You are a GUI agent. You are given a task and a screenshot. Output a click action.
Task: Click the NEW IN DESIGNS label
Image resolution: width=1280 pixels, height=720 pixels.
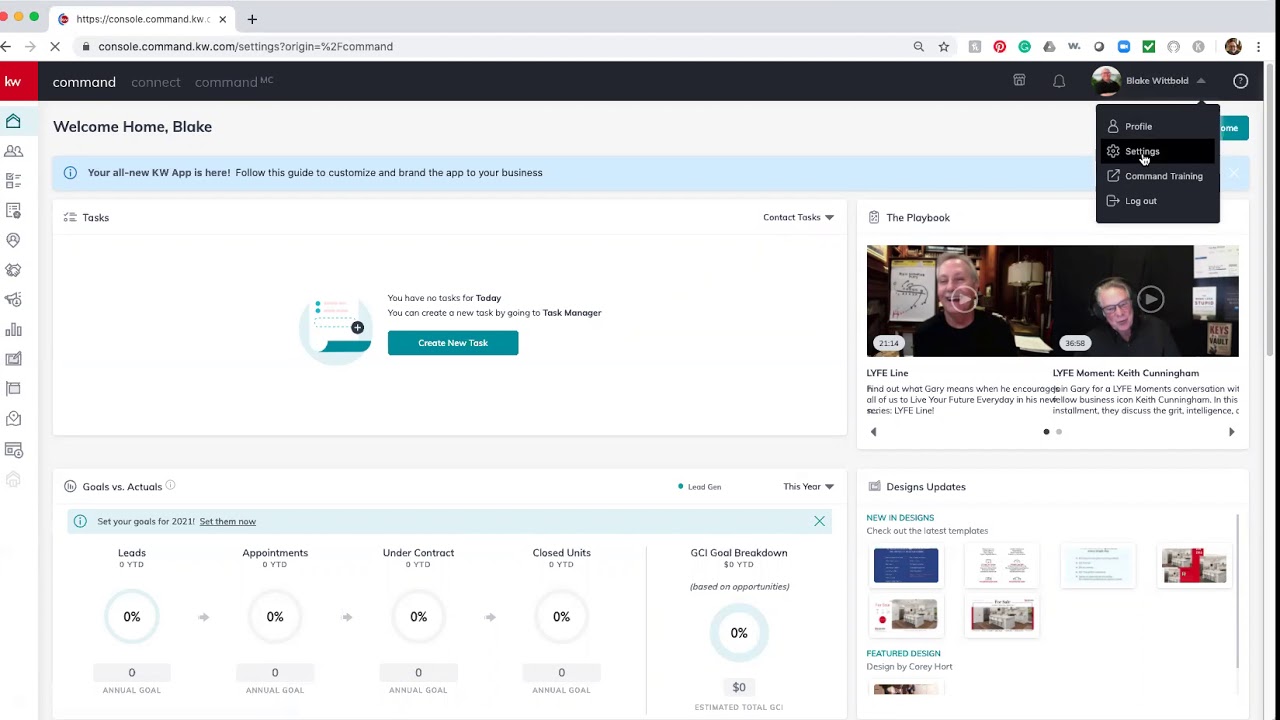pos(900,518)
